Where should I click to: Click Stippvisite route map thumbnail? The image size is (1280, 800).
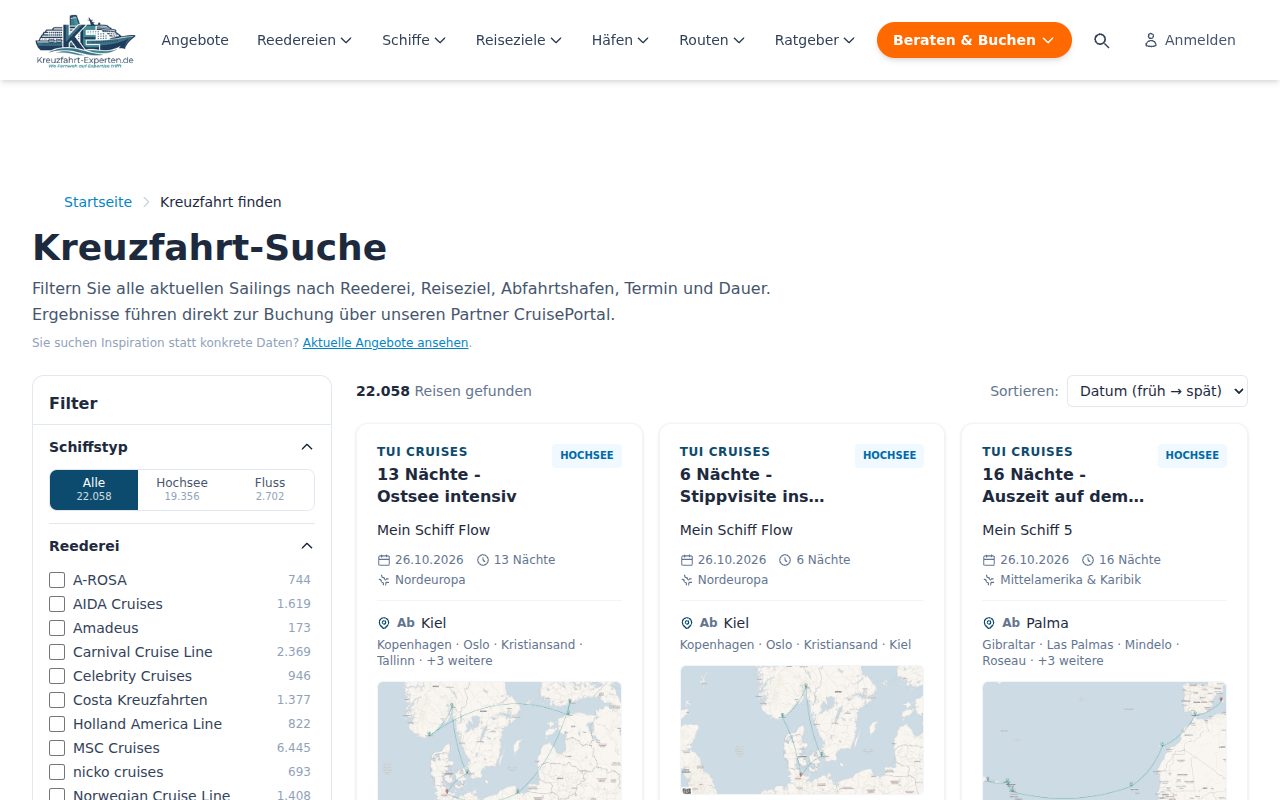[x=802, y=730]
